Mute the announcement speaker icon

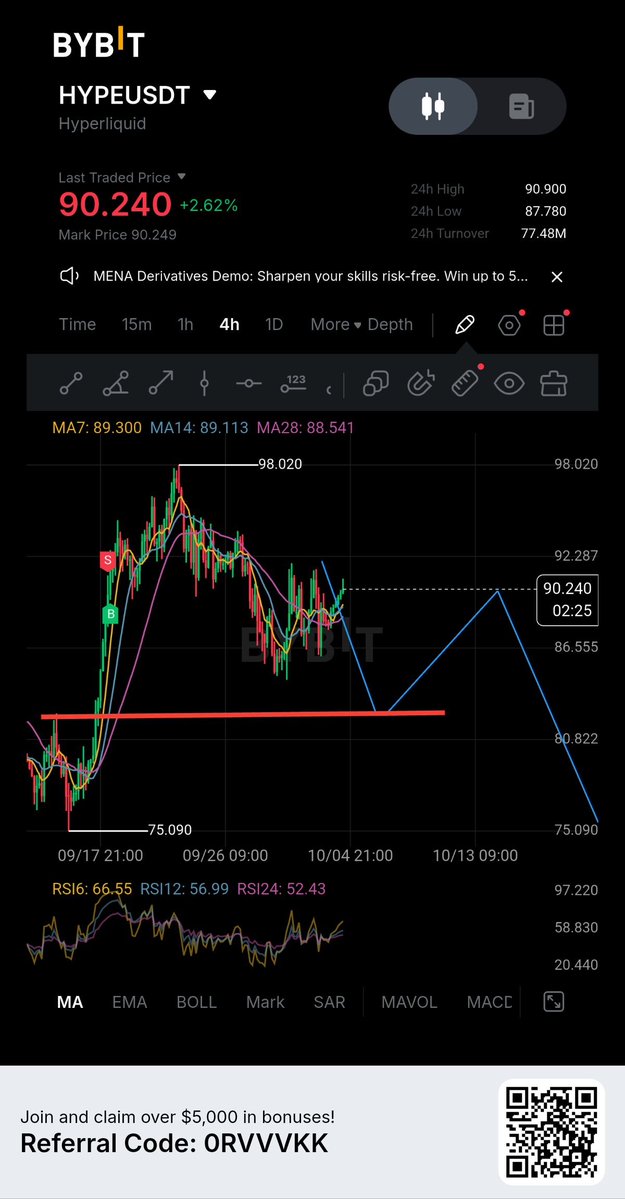[x=70, y=276]
